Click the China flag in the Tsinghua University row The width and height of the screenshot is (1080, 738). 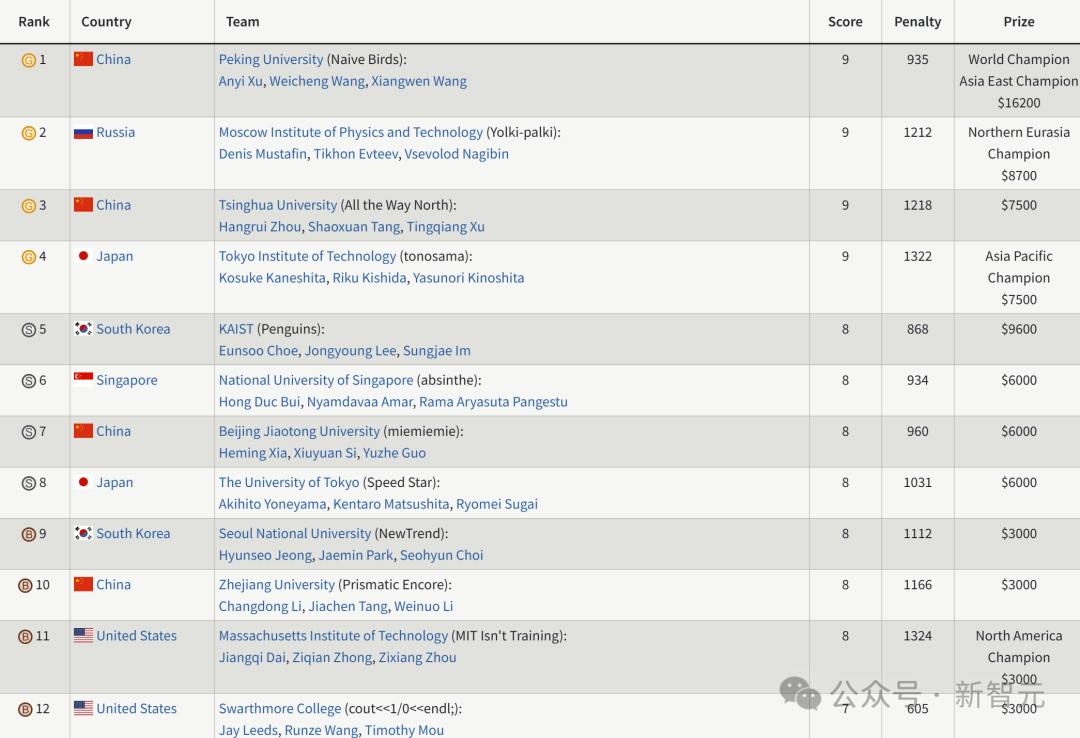(83, 205)
